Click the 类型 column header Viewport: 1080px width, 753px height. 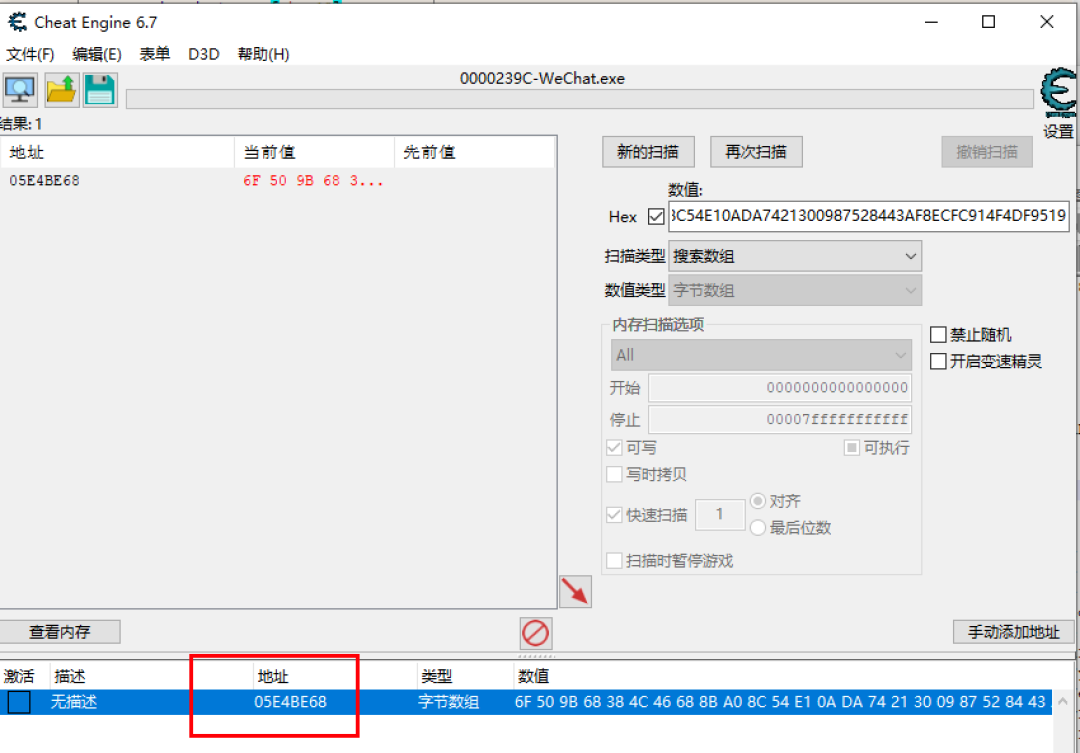coord(437,677)
